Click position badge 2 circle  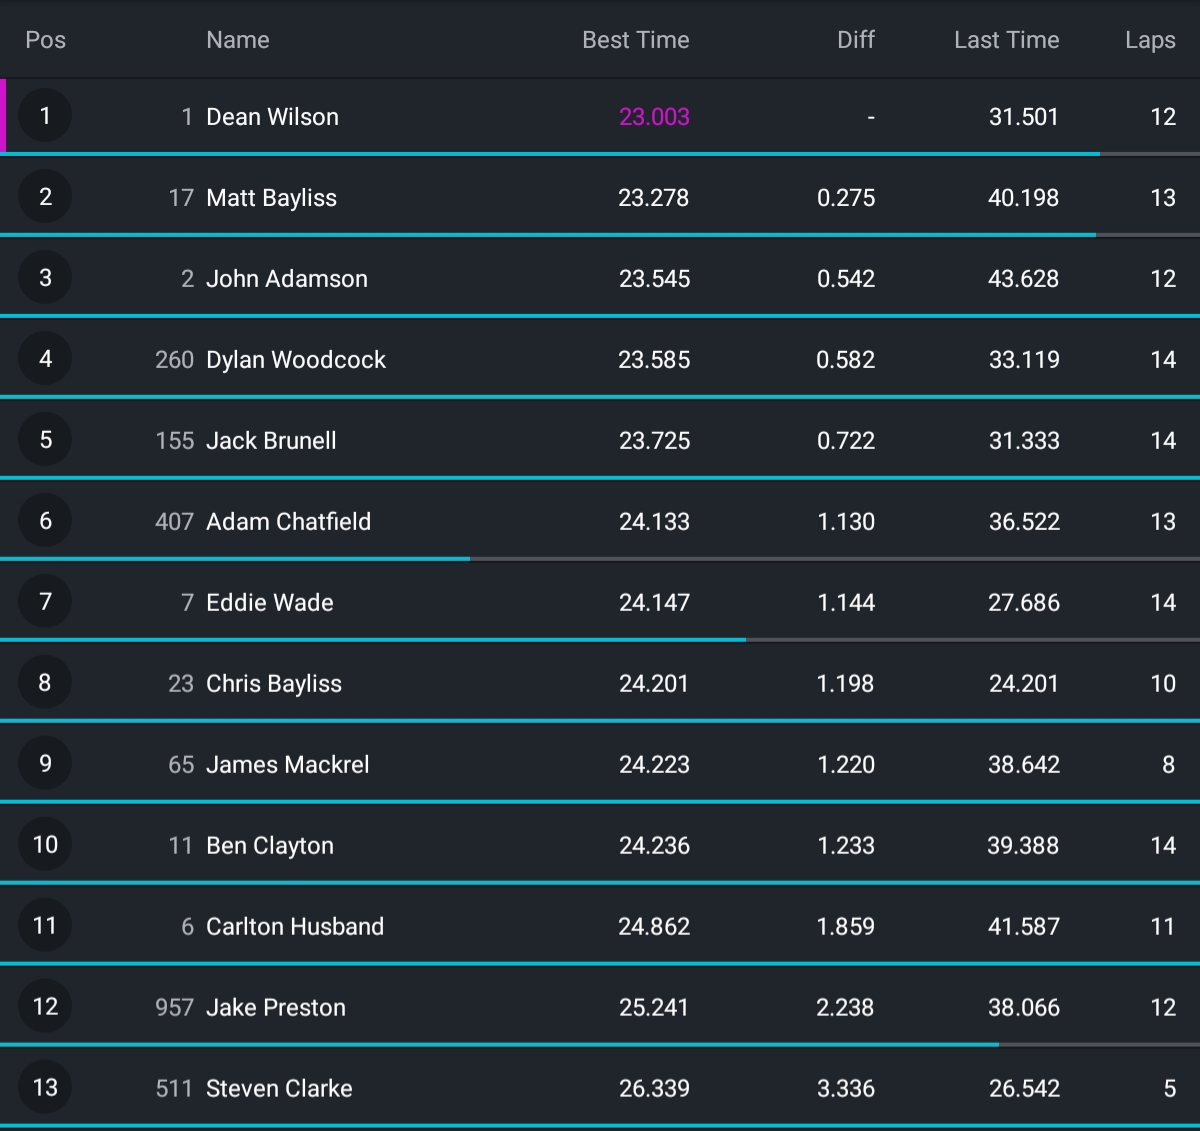45,197
